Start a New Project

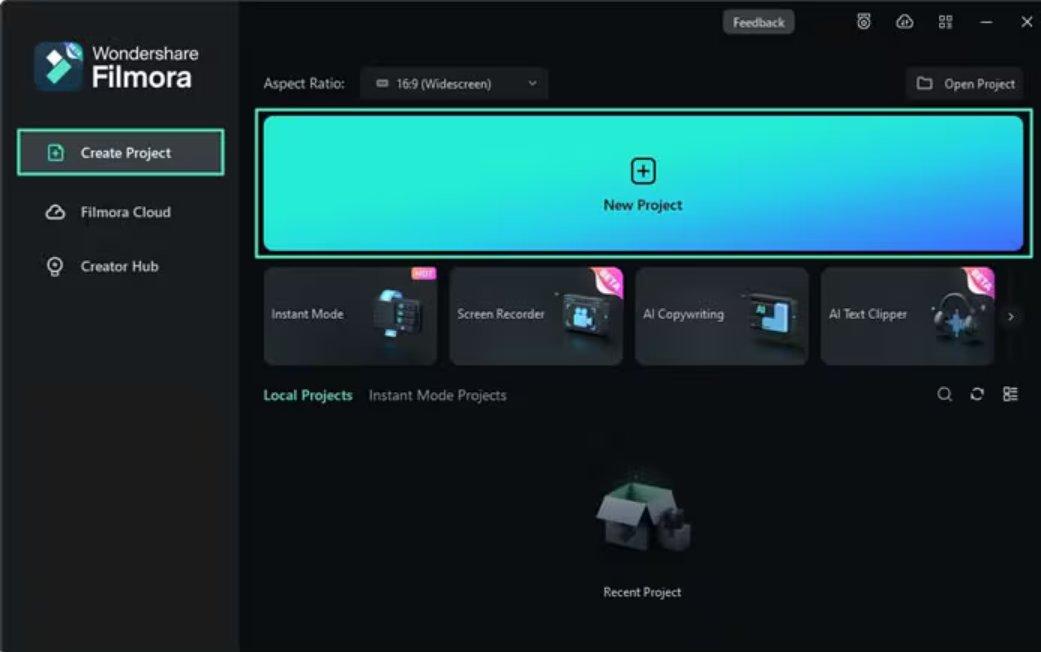point(643,184)
